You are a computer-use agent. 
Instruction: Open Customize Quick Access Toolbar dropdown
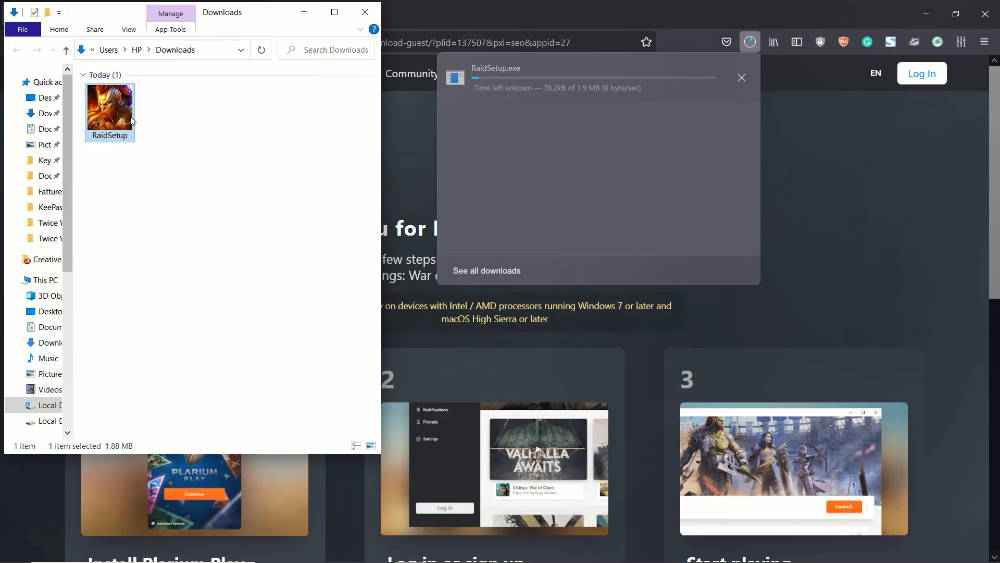tap(59, 12)
